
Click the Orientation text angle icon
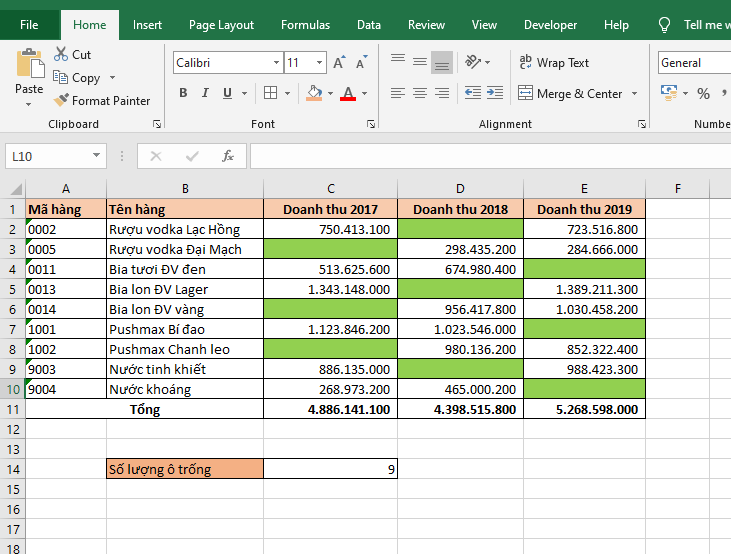click(x=473, y=62)
